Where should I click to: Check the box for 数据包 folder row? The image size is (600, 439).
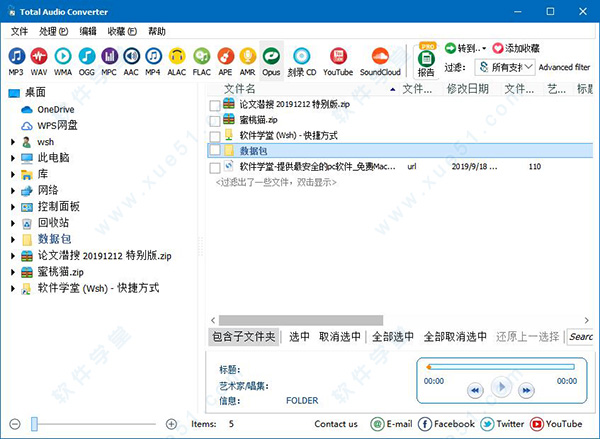click(215, 150)
